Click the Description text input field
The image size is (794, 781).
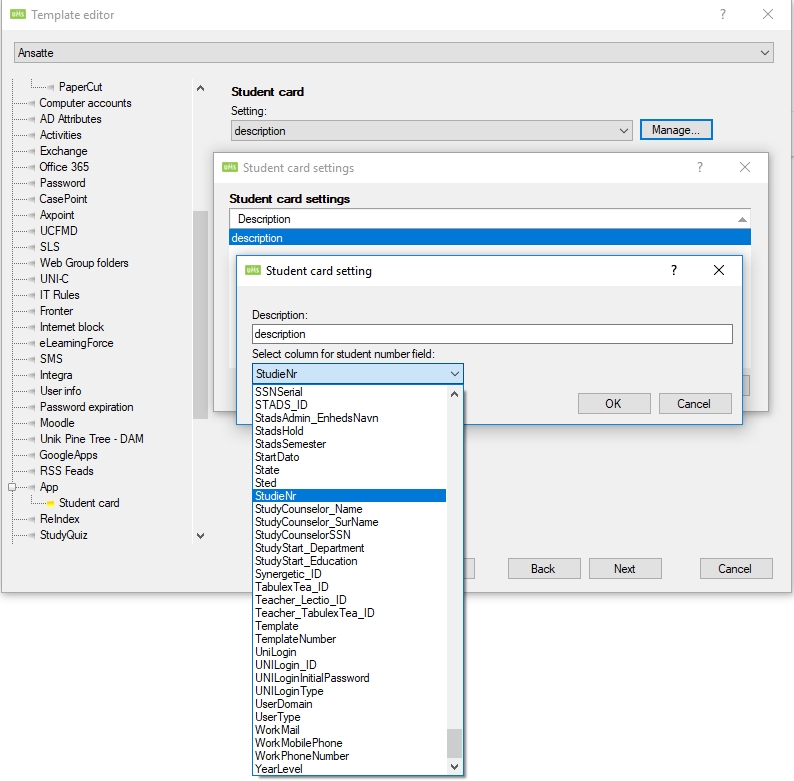coord(491,334)
